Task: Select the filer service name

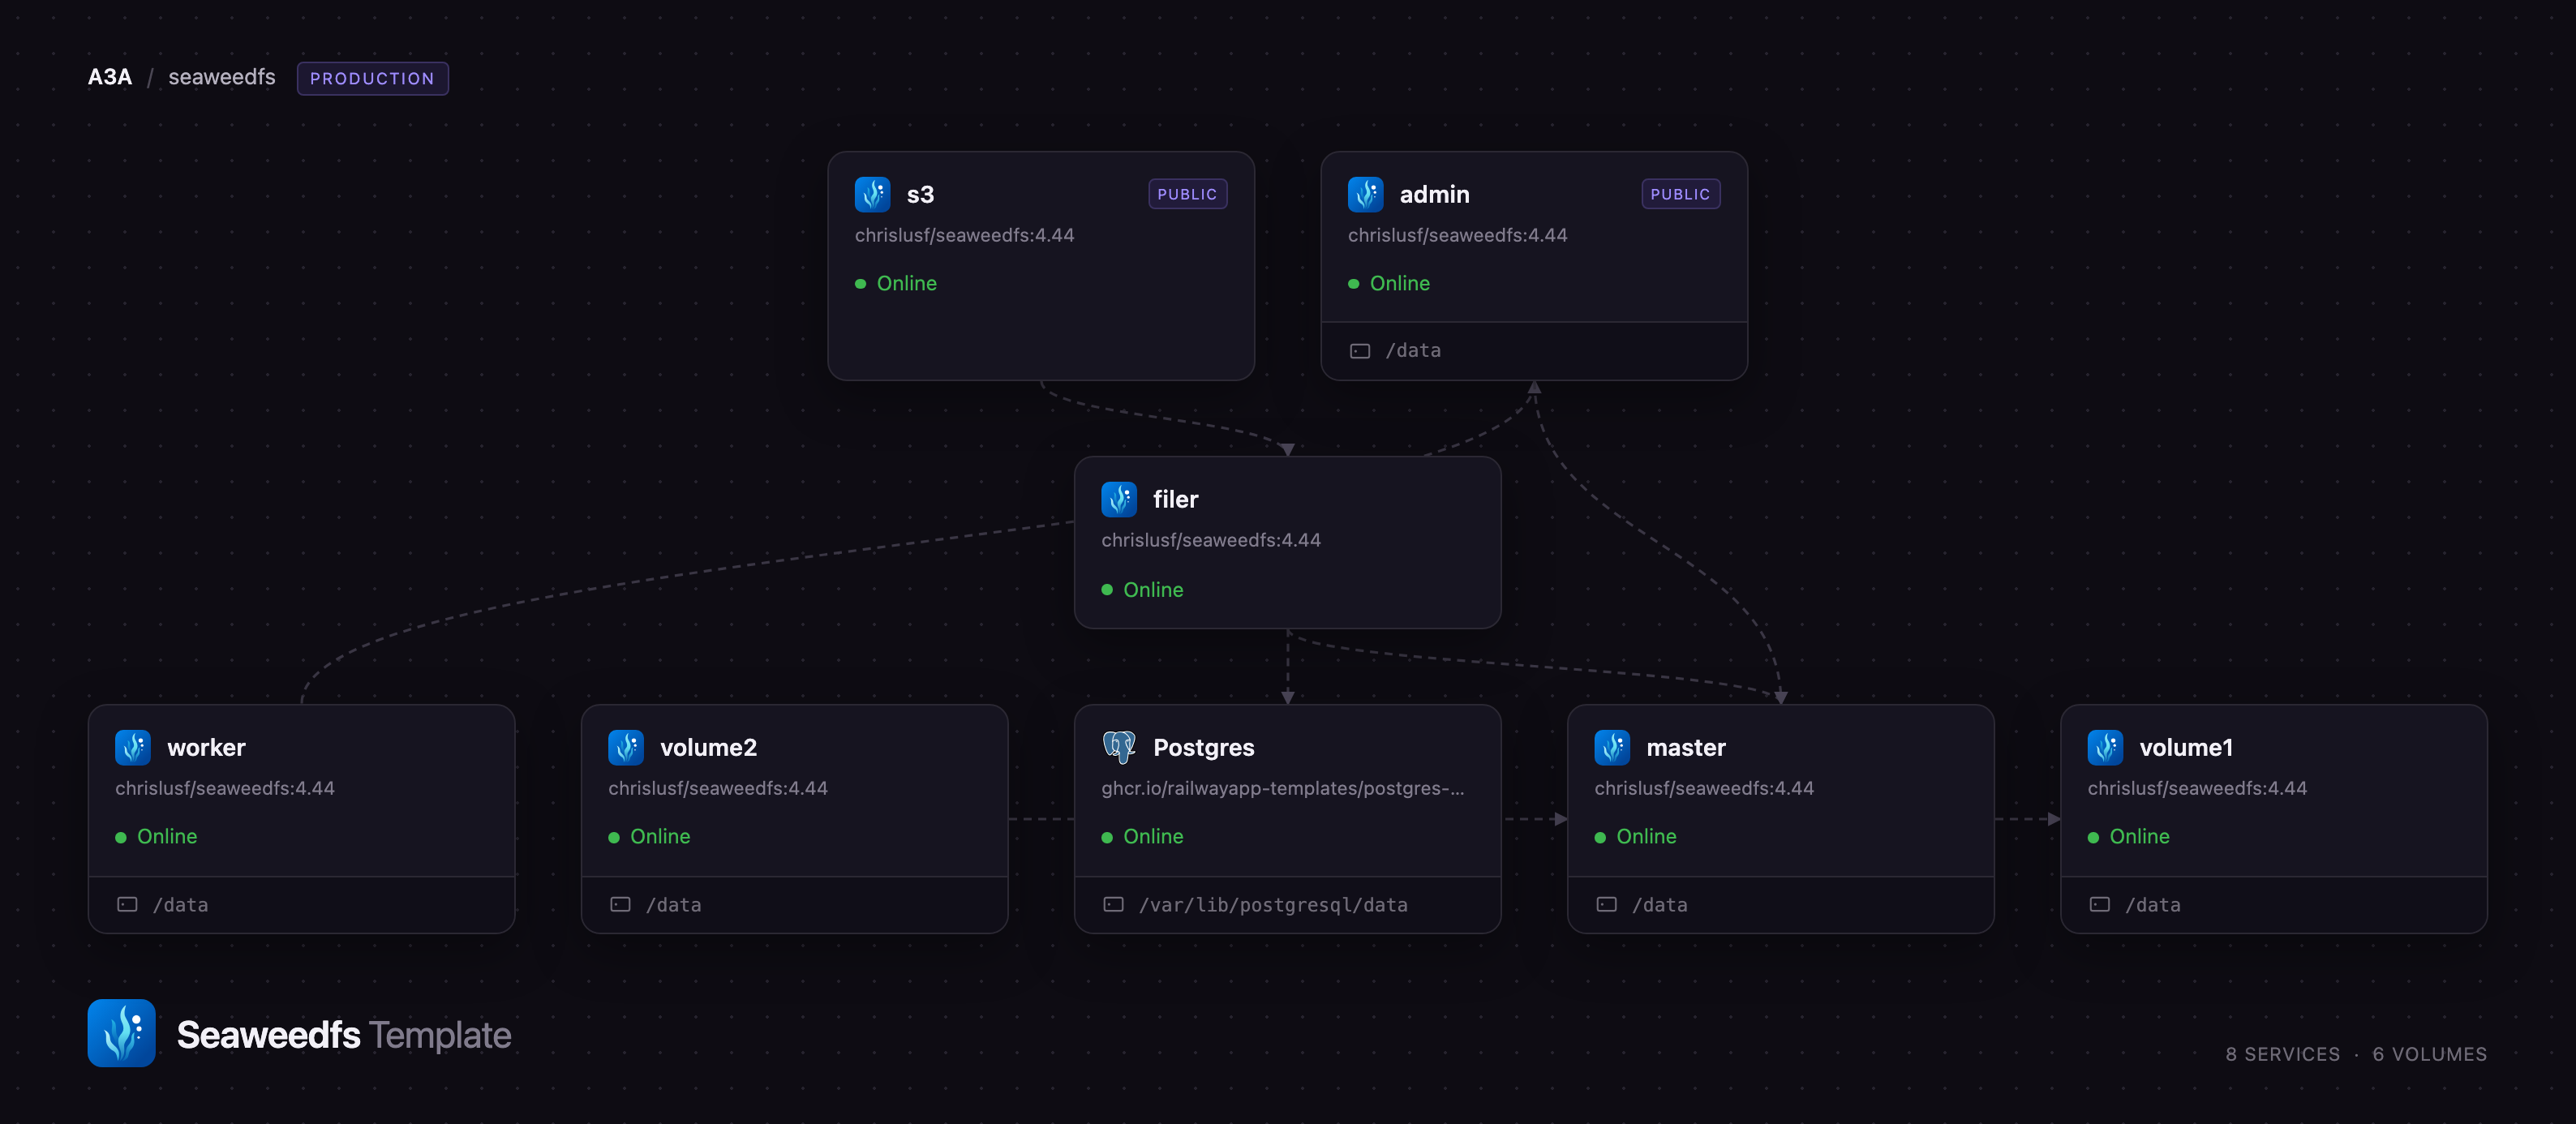Action: pos(1175,499)
